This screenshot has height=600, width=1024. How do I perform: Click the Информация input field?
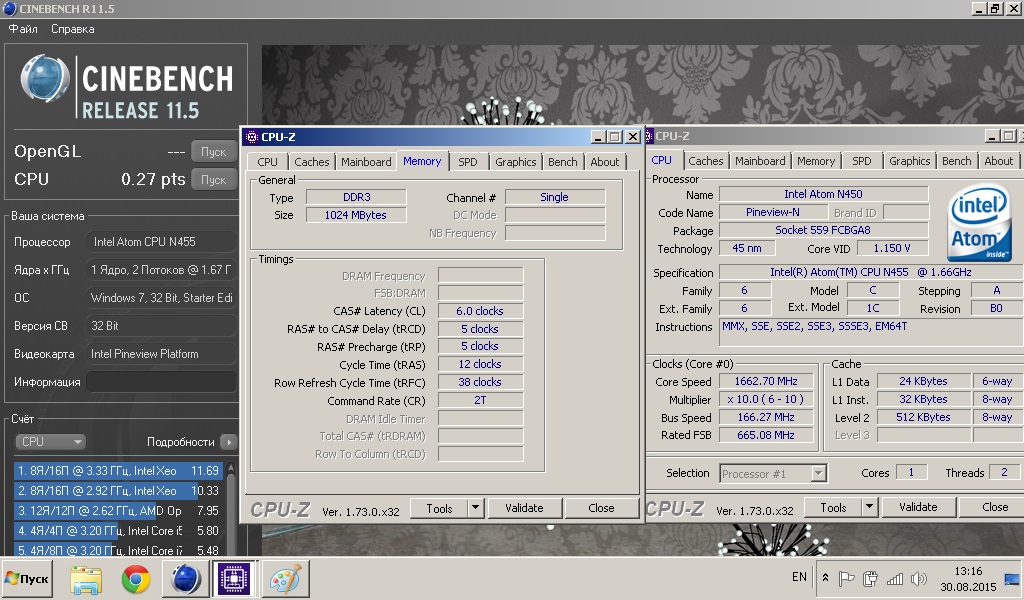coord(161,382)
